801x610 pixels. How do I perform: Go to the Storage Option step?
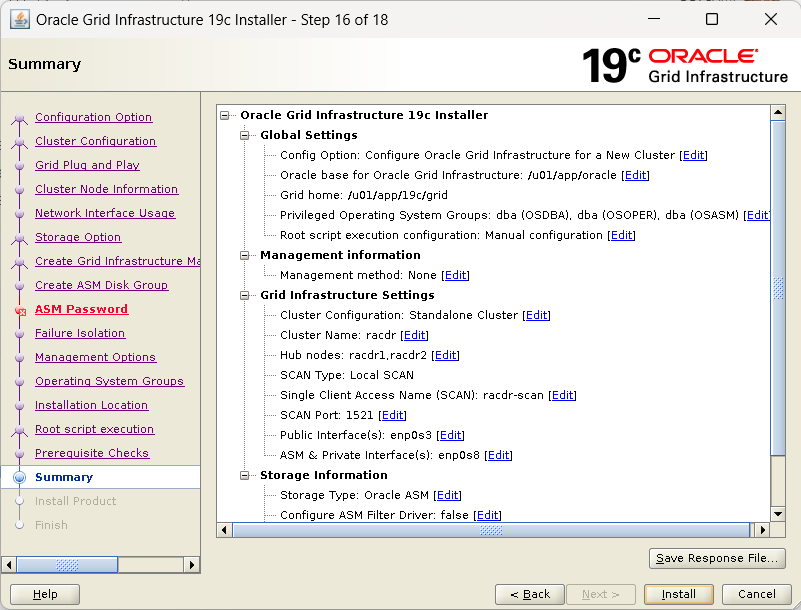click(x=78, y=237)
